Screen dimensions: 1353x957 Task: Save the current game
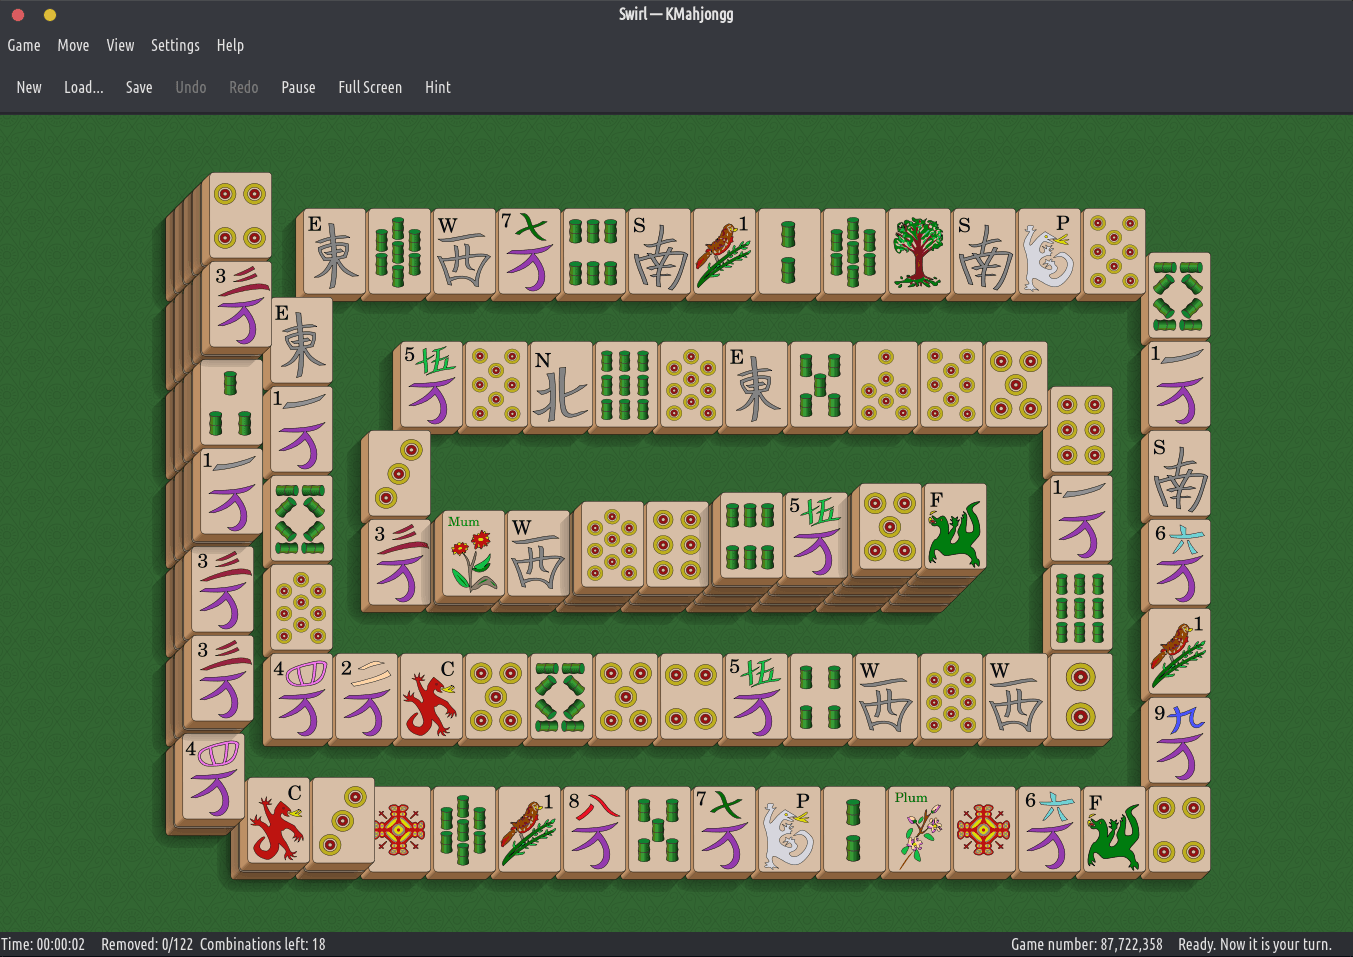pos(139,87)
